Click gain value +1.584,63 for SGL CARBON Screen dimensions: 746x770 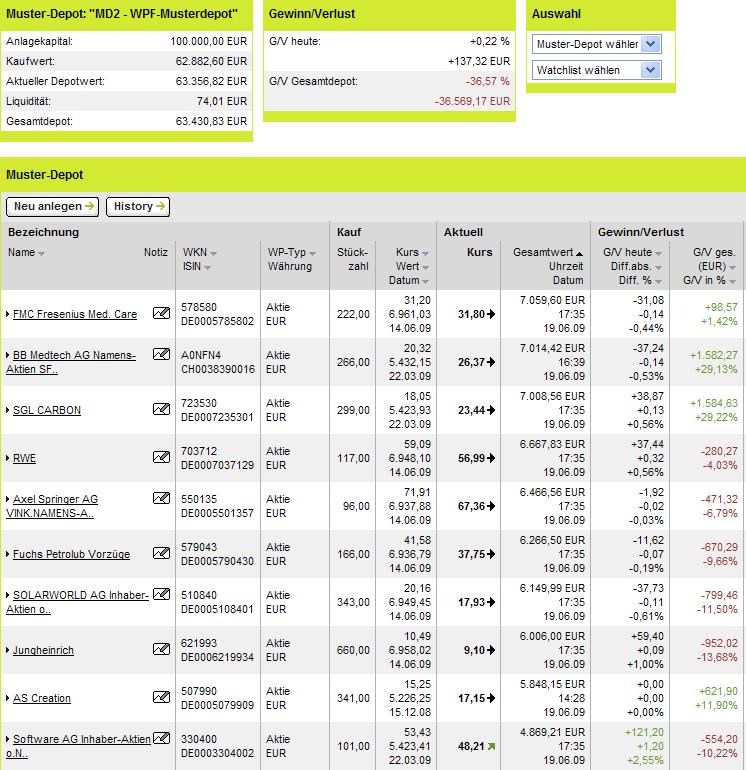tap(714, 403)
